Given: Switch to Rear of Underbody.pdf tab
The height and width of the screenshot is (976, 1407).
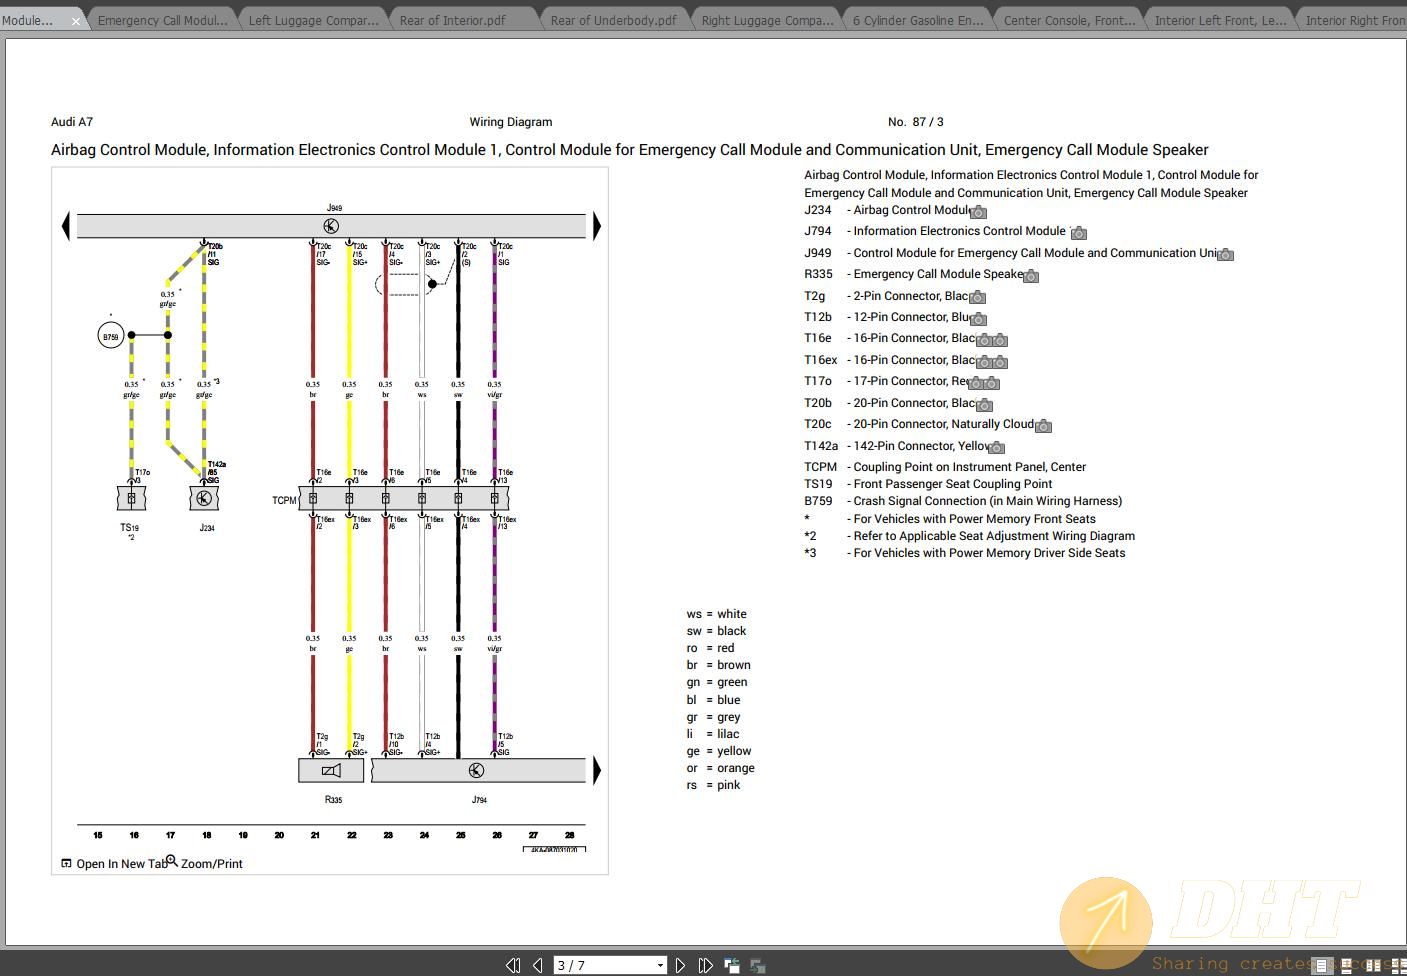Looking at the screenshot, I should (614, 20).
